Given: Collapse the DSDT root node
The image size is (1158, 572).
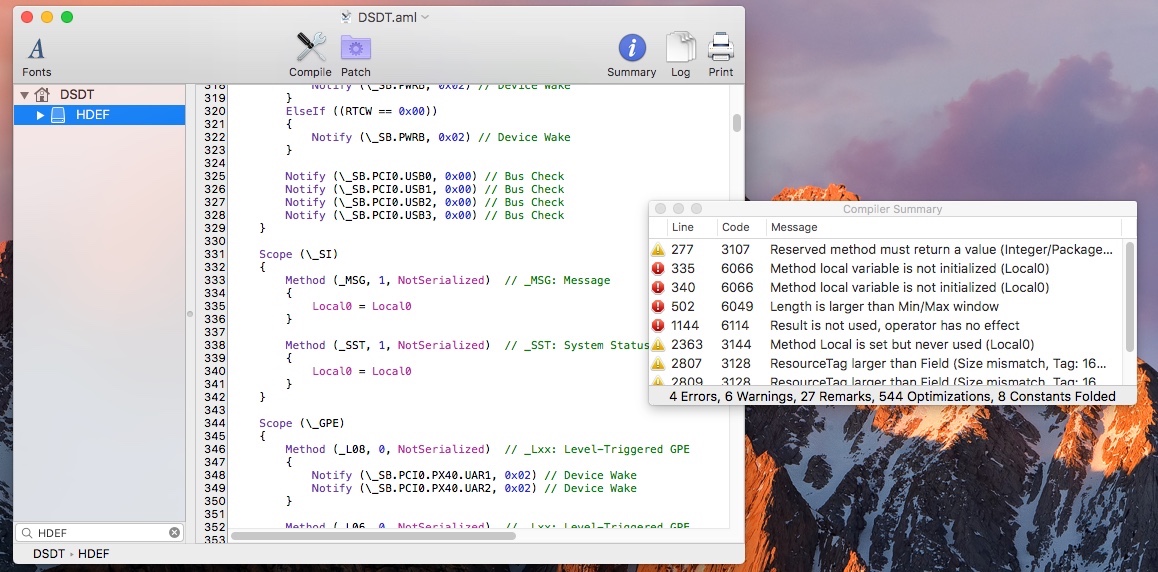Looking at the screenshot, I should tap(23, 95).
